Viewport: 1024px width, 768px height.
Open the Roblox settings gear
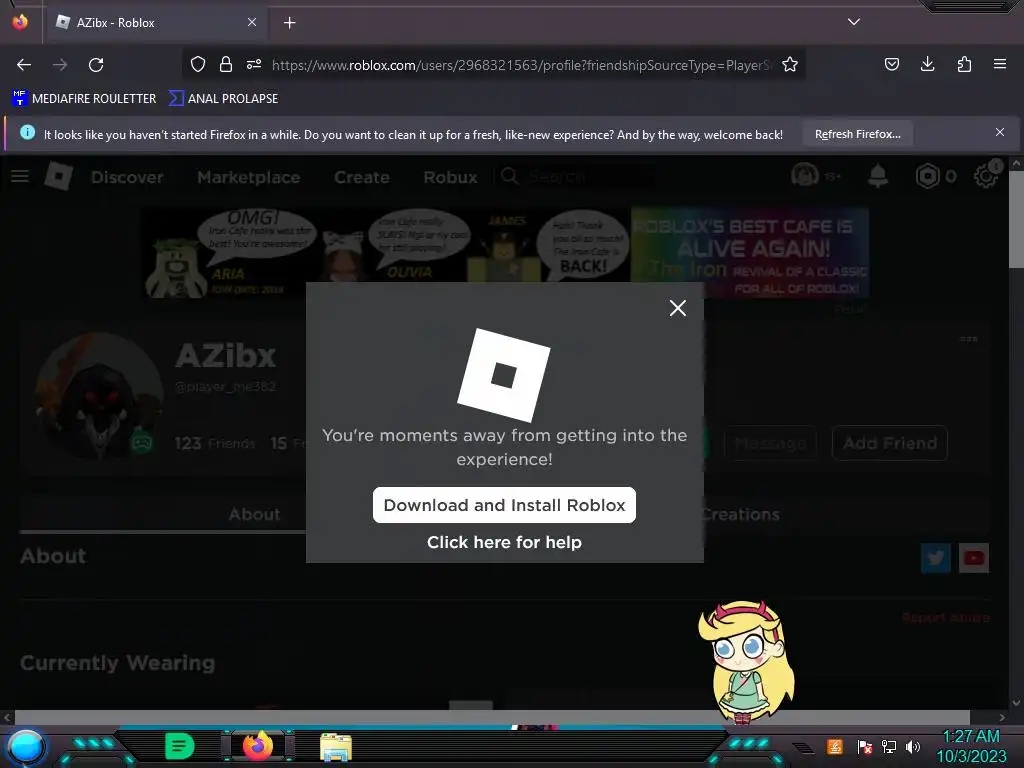985,176
